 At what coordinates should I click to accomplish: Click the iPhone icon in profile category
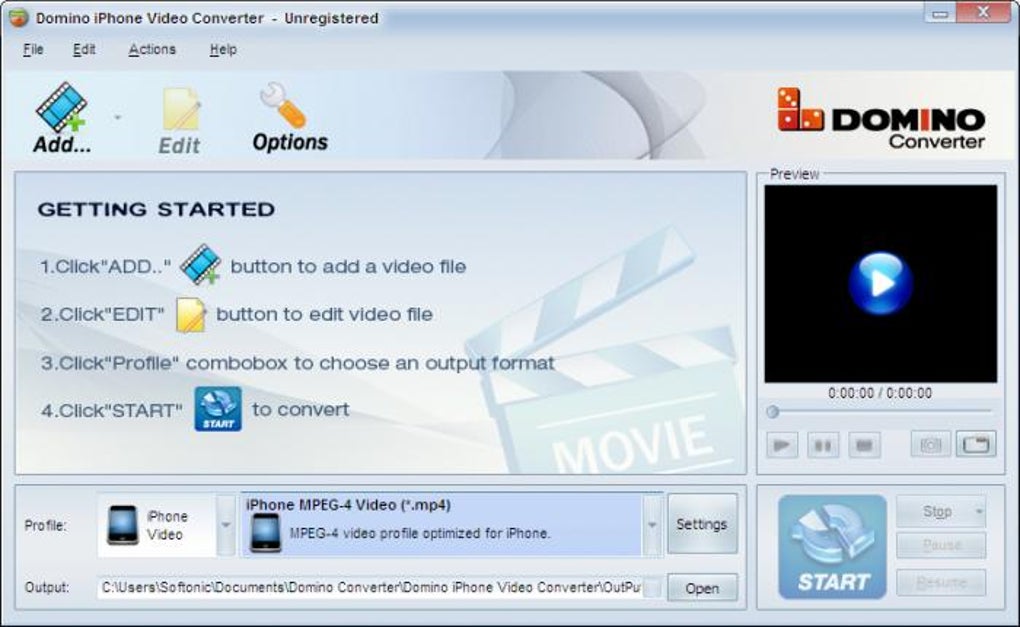(123, 525)
